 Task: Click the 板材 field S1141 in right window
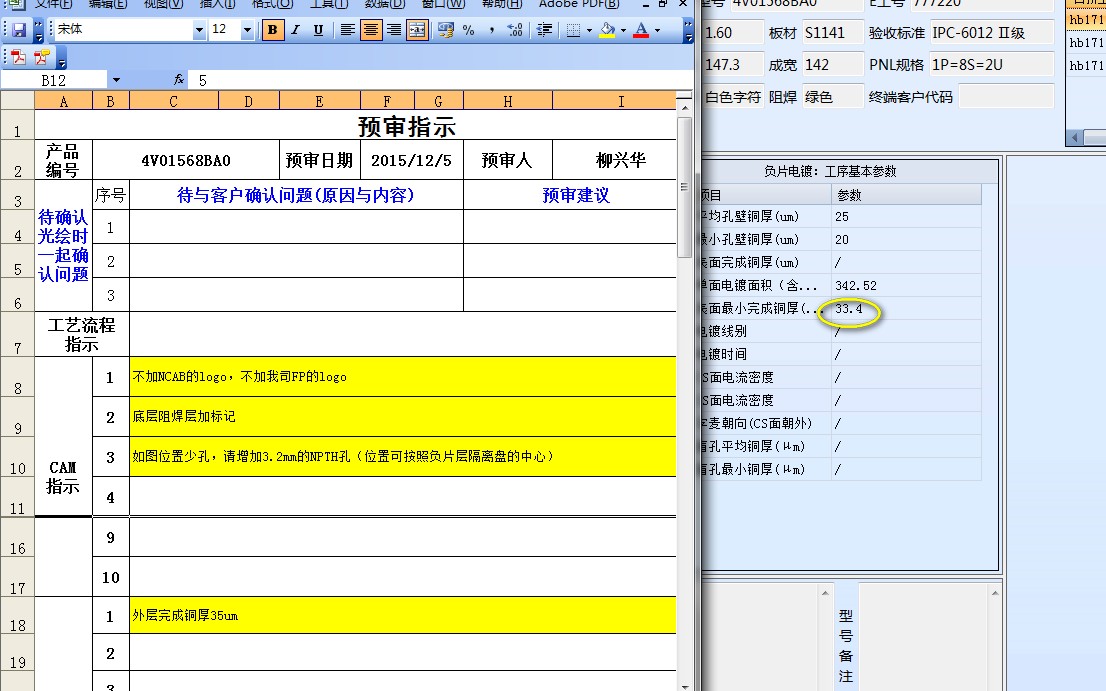(832, 32)
